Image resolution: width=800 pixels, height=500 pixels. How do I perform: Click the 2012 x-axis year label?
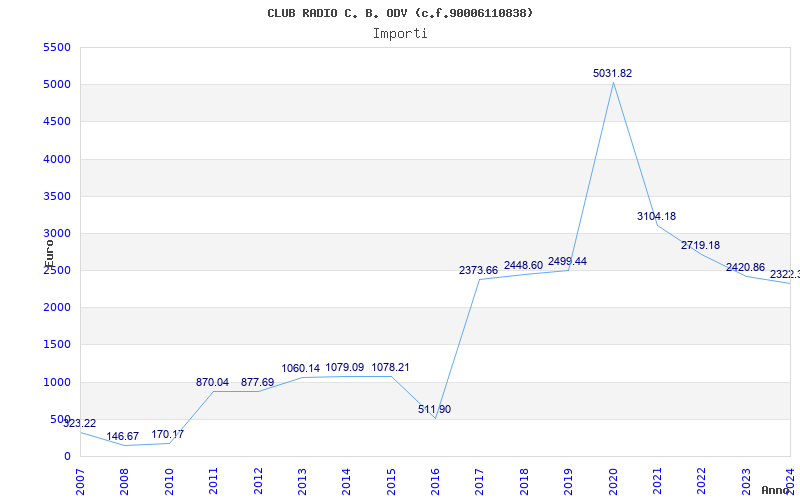(258, 482)
